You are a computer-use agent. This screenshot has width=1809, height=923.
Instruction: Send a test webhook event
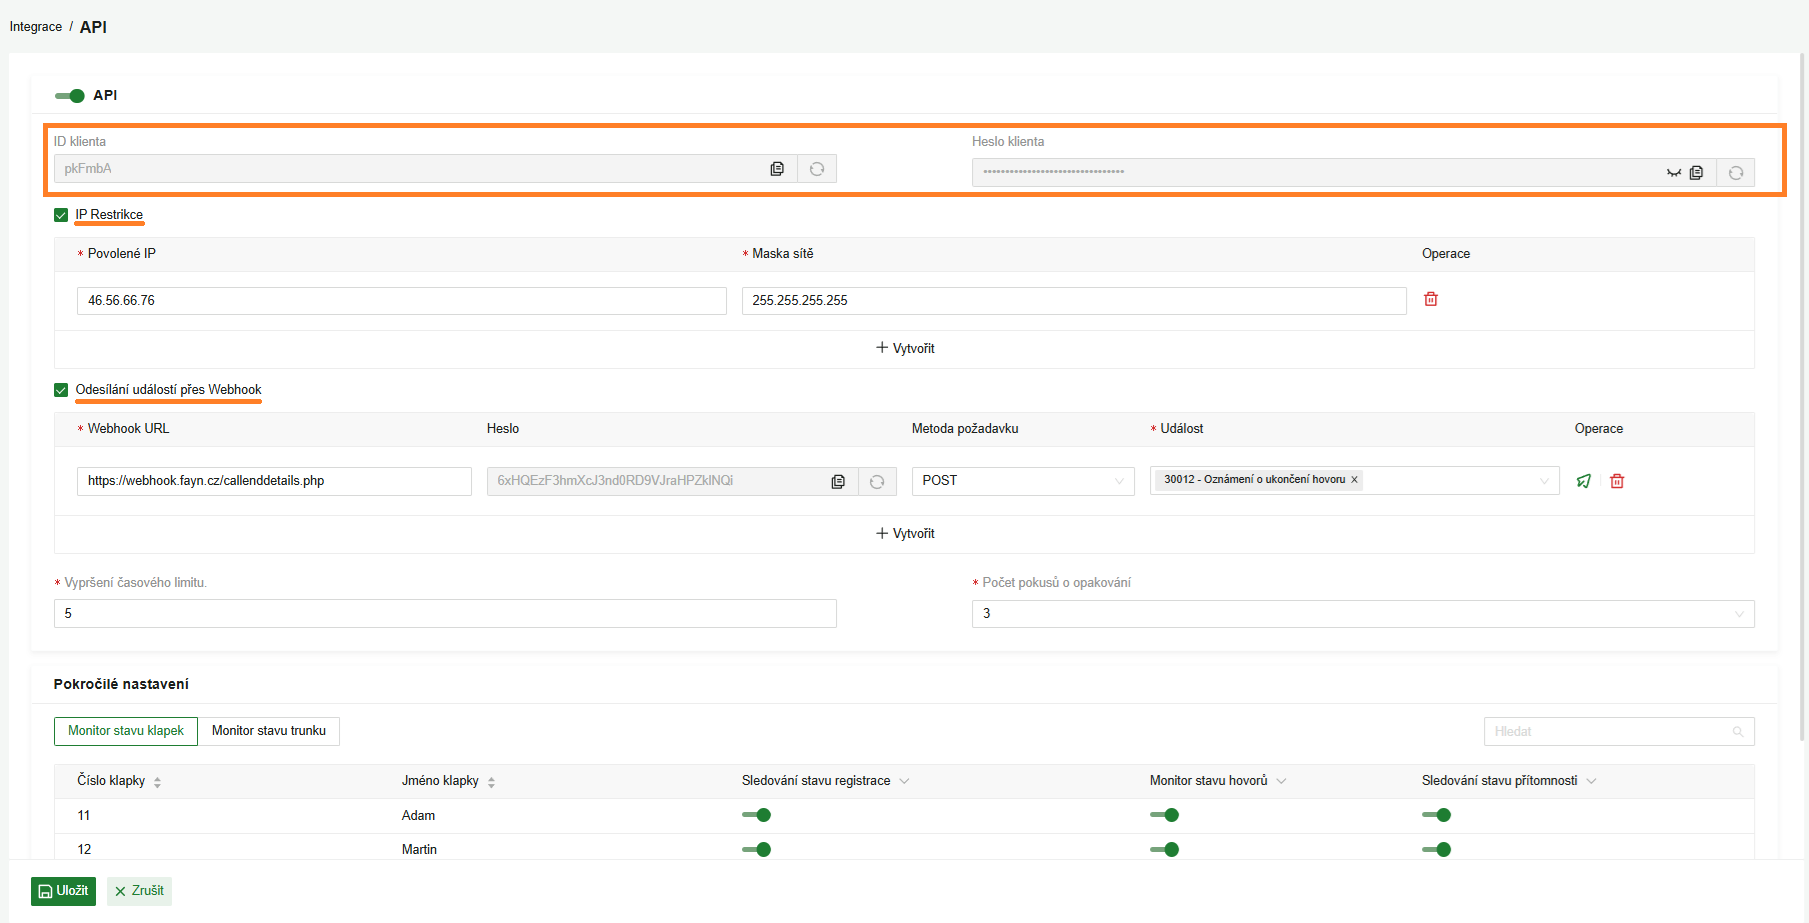tap(1584, 481)
